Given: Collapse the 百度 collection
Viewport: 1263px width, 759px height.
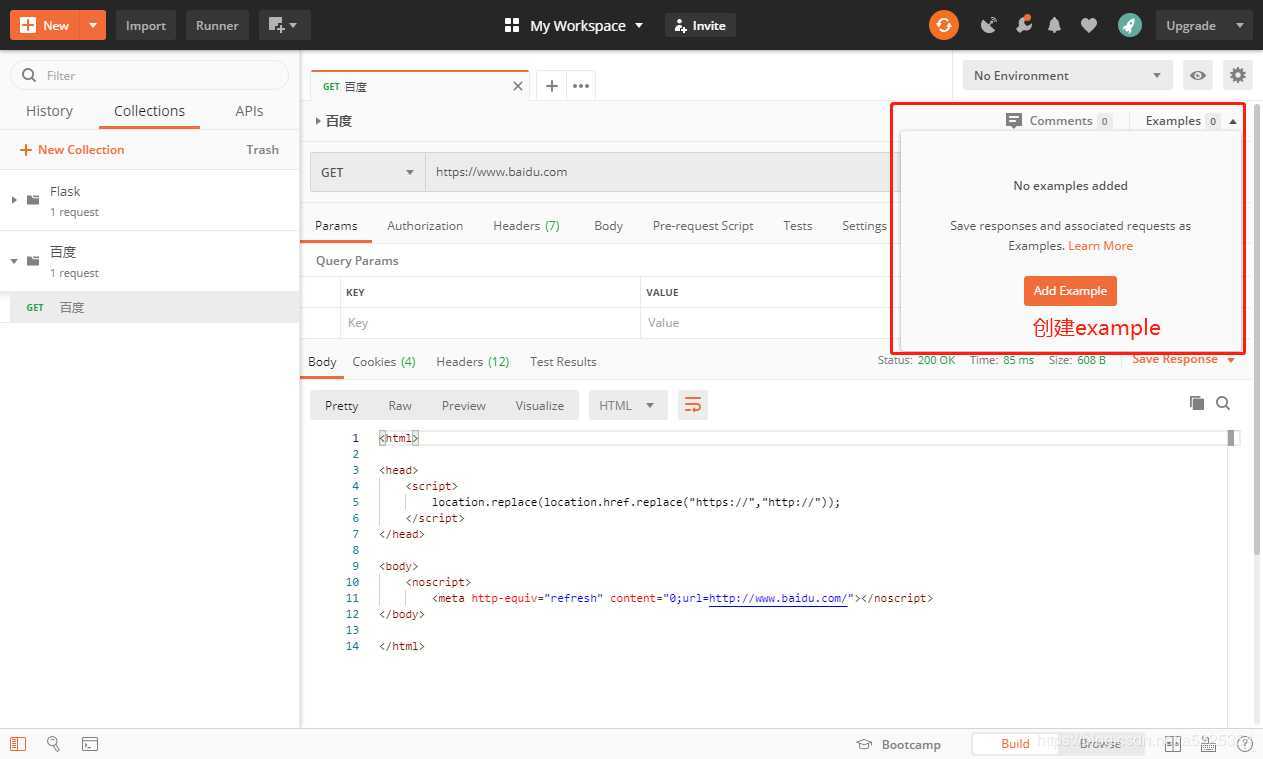Looking at the screenshot, I should coord(14,261).
